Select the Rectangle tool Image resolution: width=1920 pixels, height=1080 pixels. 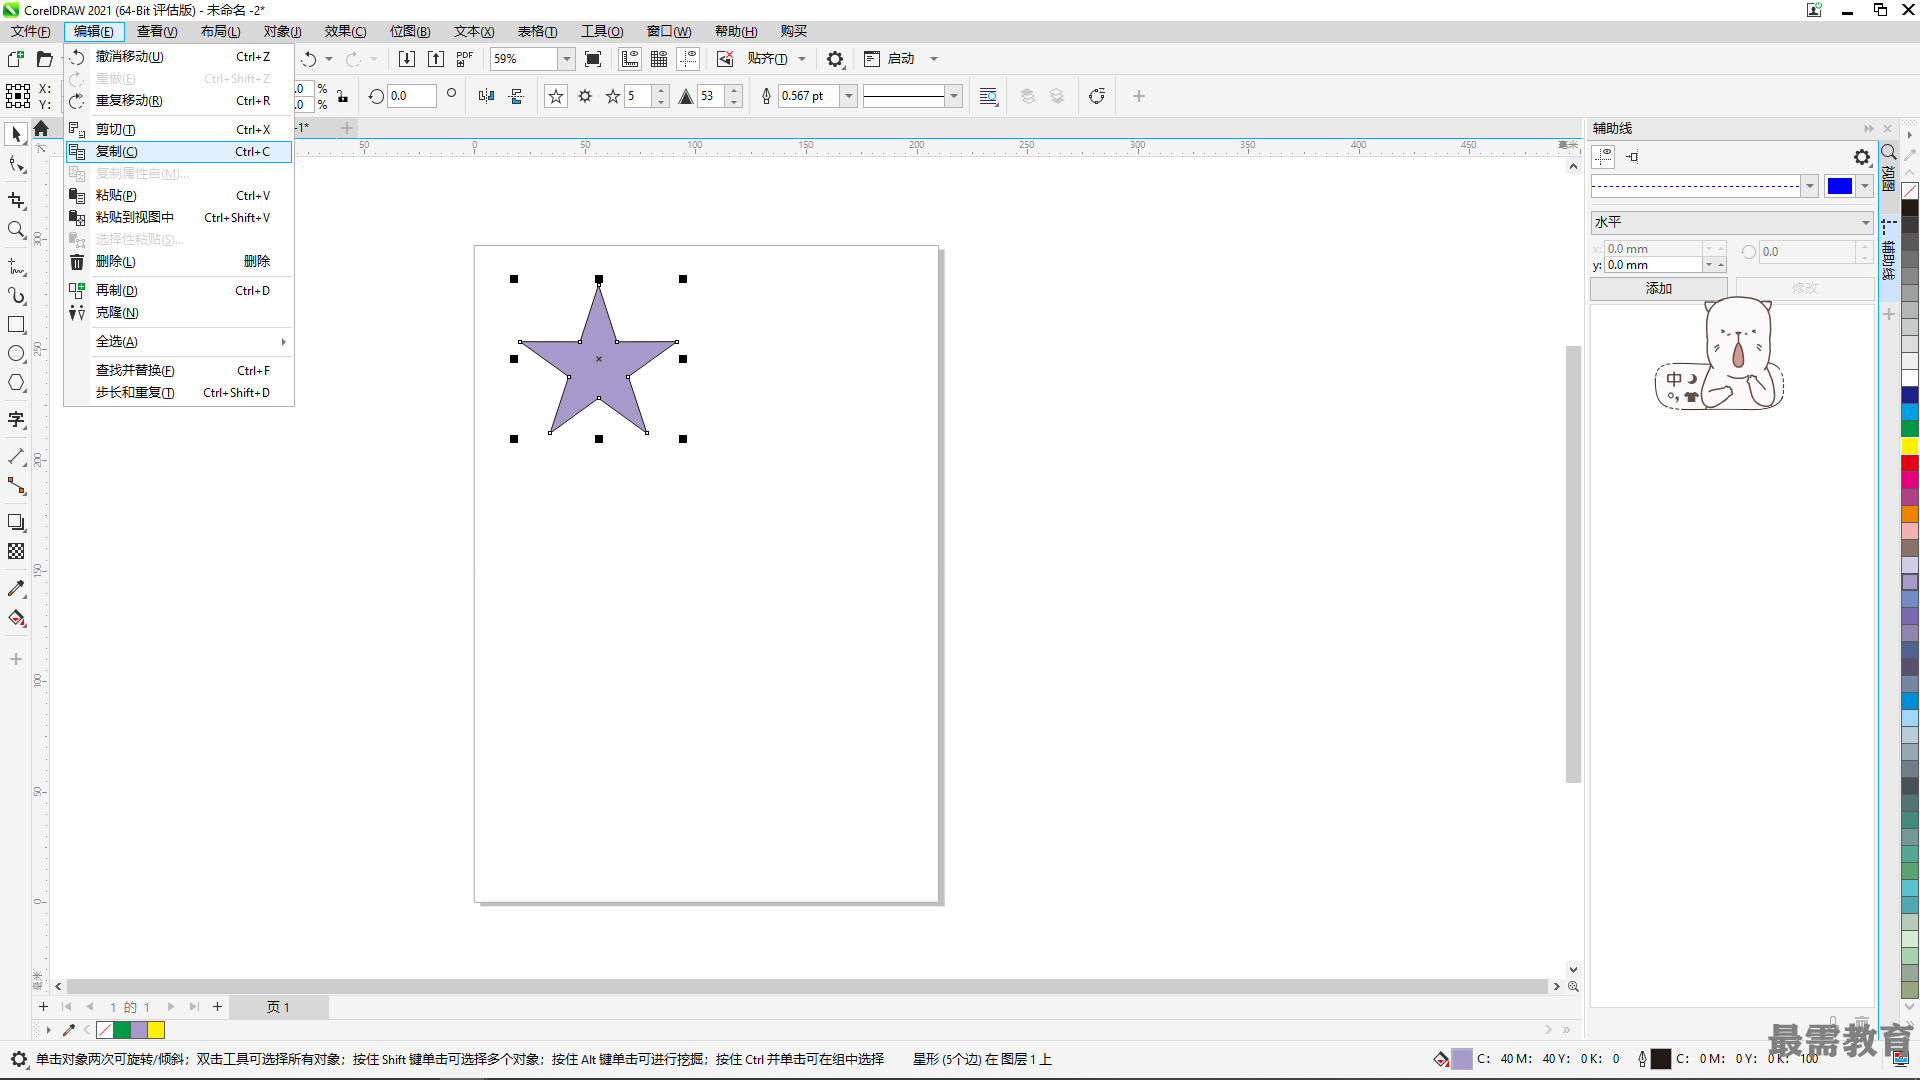(x=16, y=325)
